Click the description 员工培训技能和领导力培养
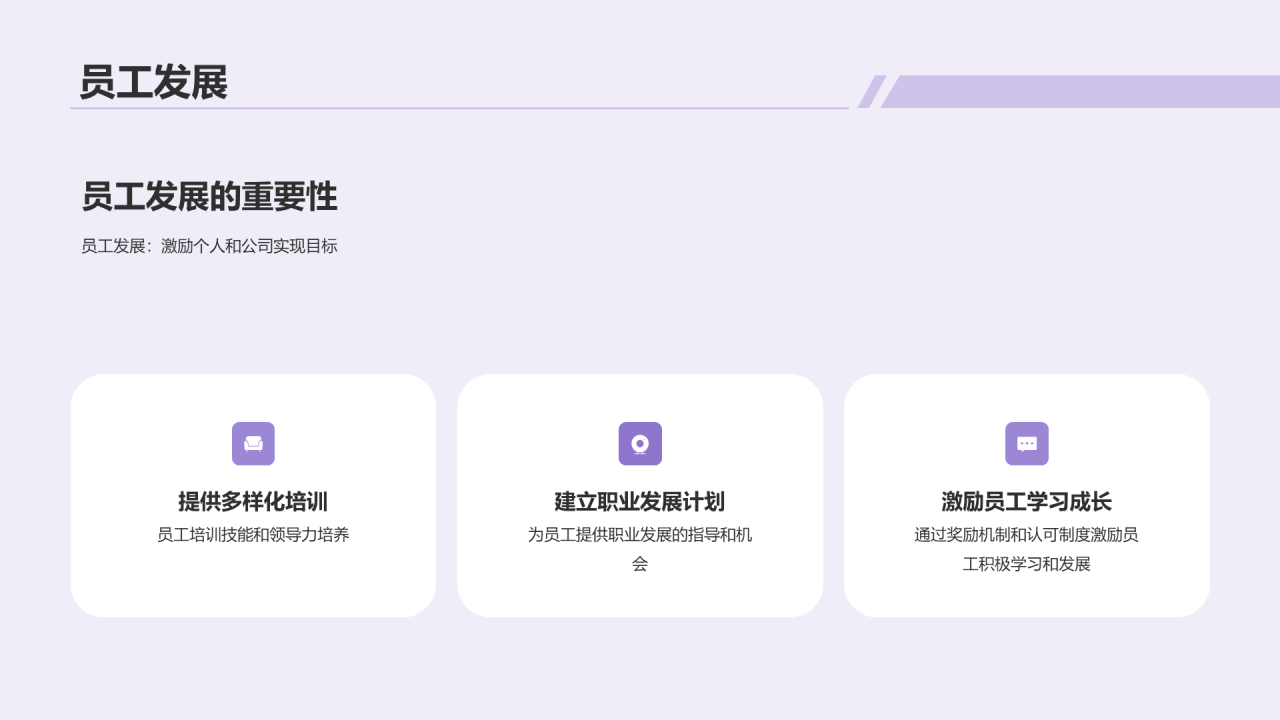This screenshot has height=720, width=1280. coord(253,535)
